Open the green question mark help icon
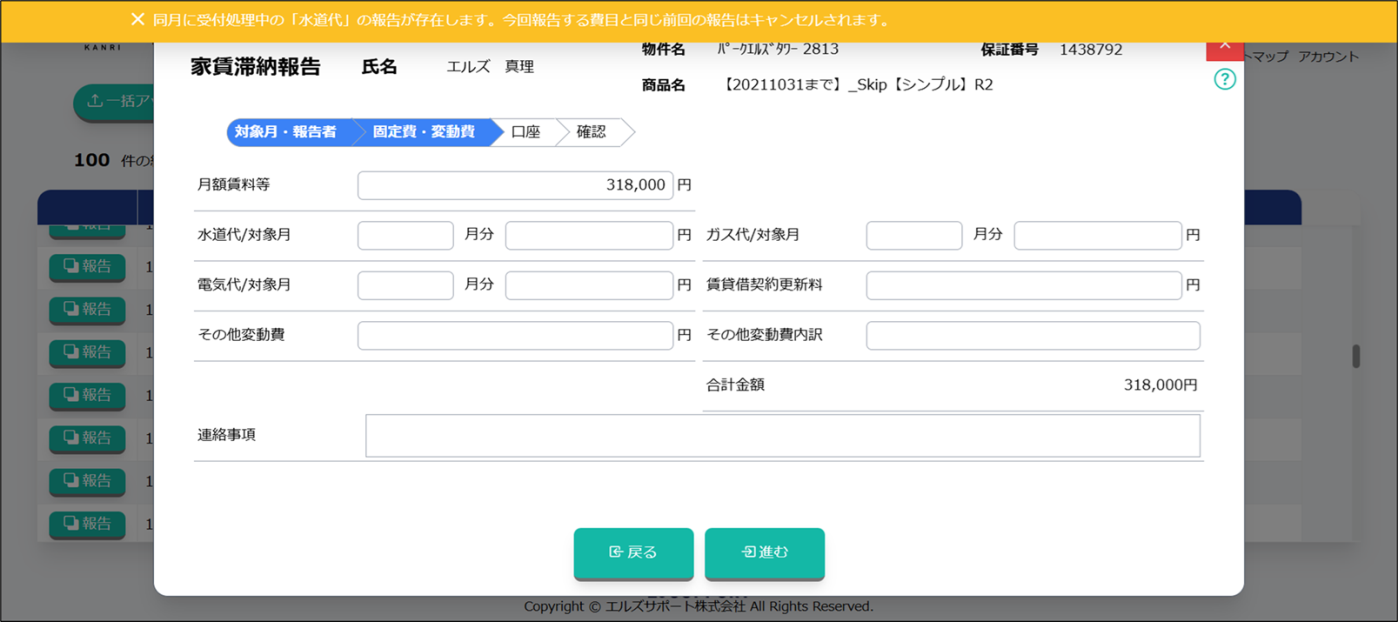1398x622 pixels. tap(1224, 79)
